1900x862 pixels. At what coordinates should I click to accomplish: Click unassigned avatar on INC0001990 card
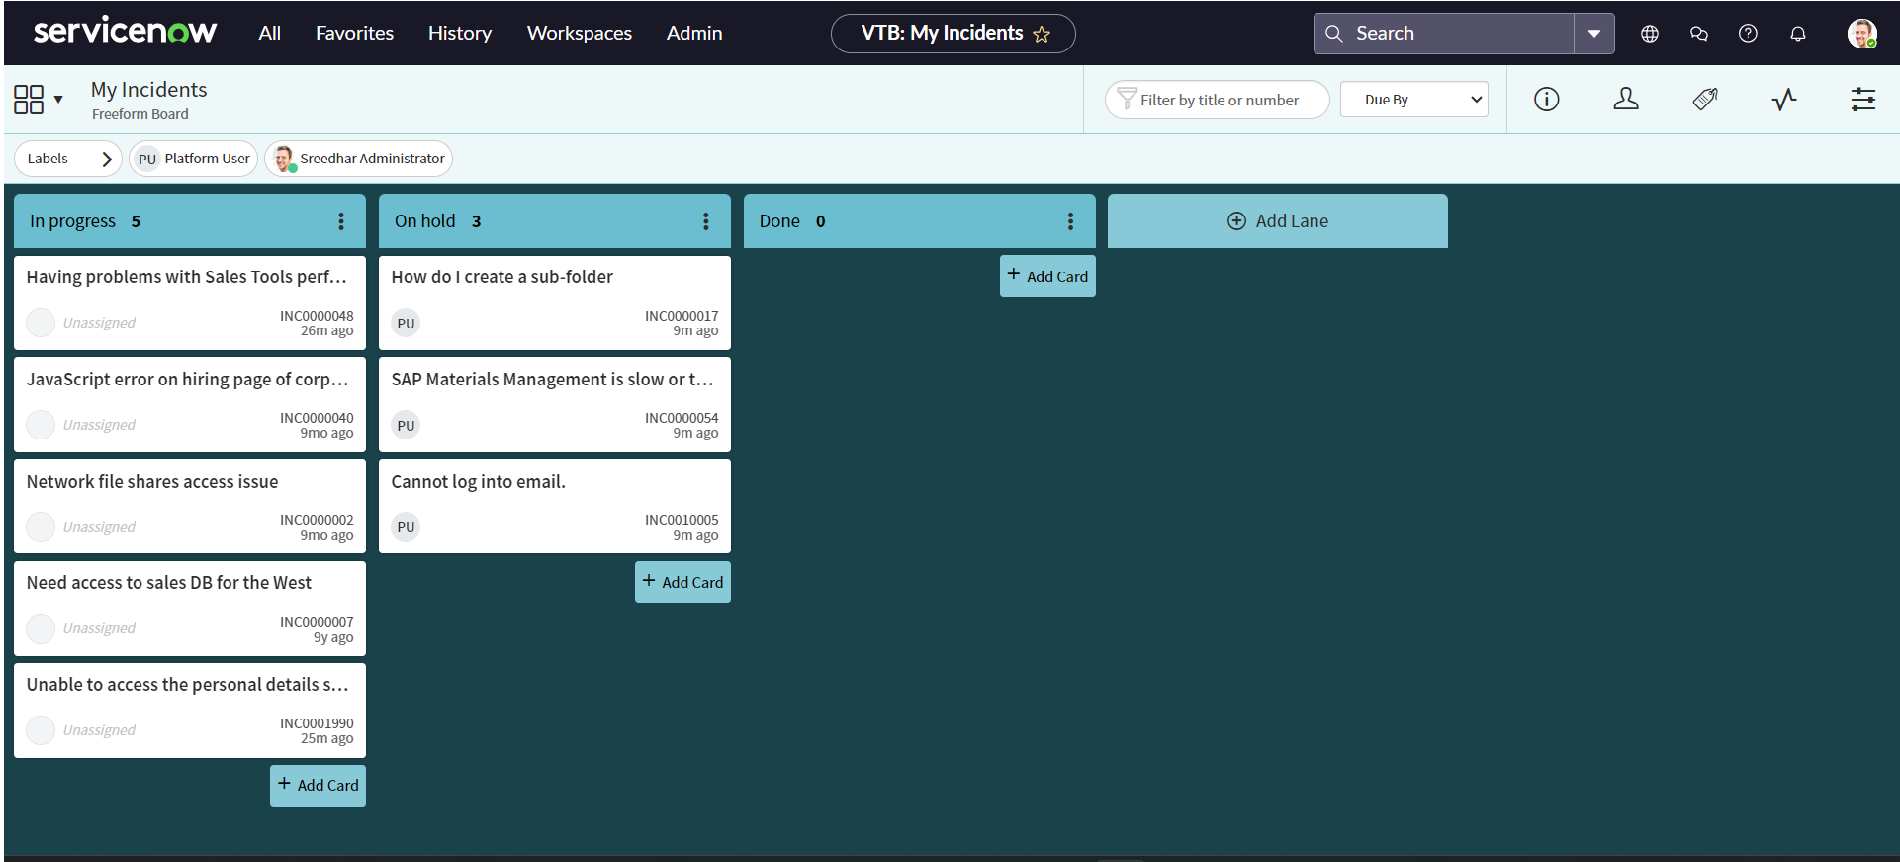[40, 730]
